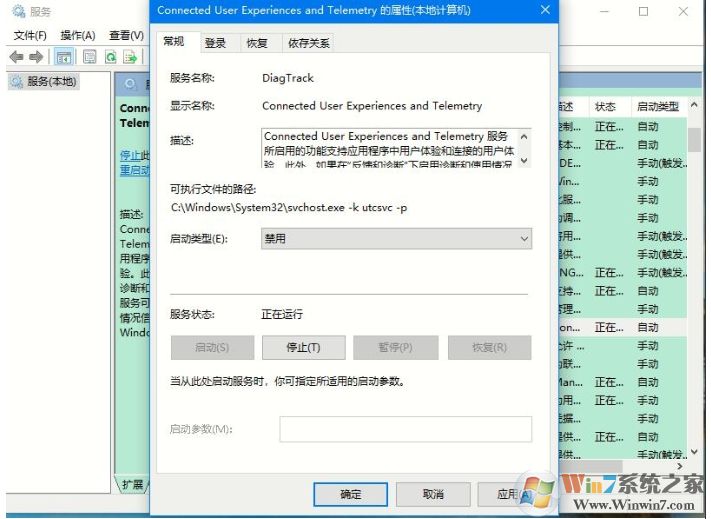Screen dimensions: 711x519
Task: Click the 停止 link in Services description pane
Action: (130, 155)
